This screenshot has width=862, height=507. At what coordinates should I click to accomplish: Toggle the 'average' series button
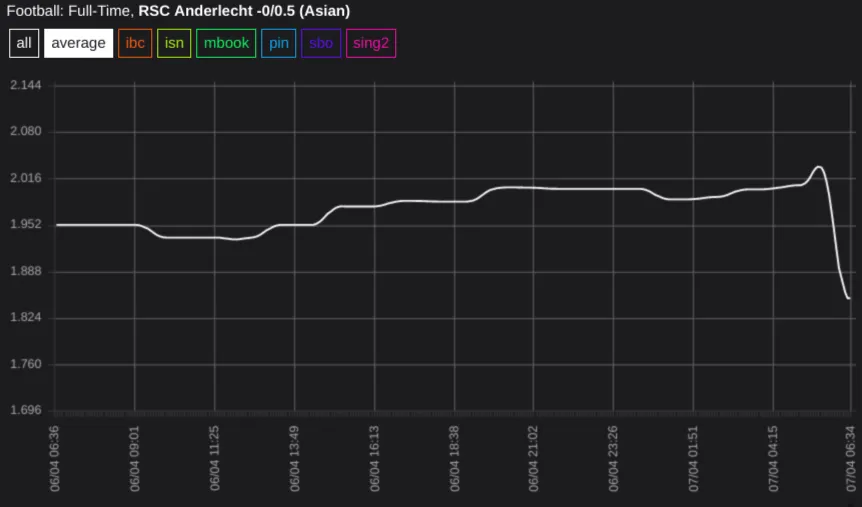coord(78,43)
